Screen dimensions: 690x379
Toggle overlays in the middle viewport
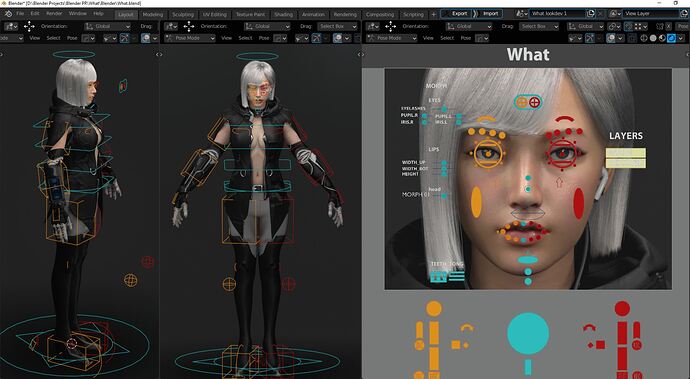pyautogui.click(x=337, y=38)
